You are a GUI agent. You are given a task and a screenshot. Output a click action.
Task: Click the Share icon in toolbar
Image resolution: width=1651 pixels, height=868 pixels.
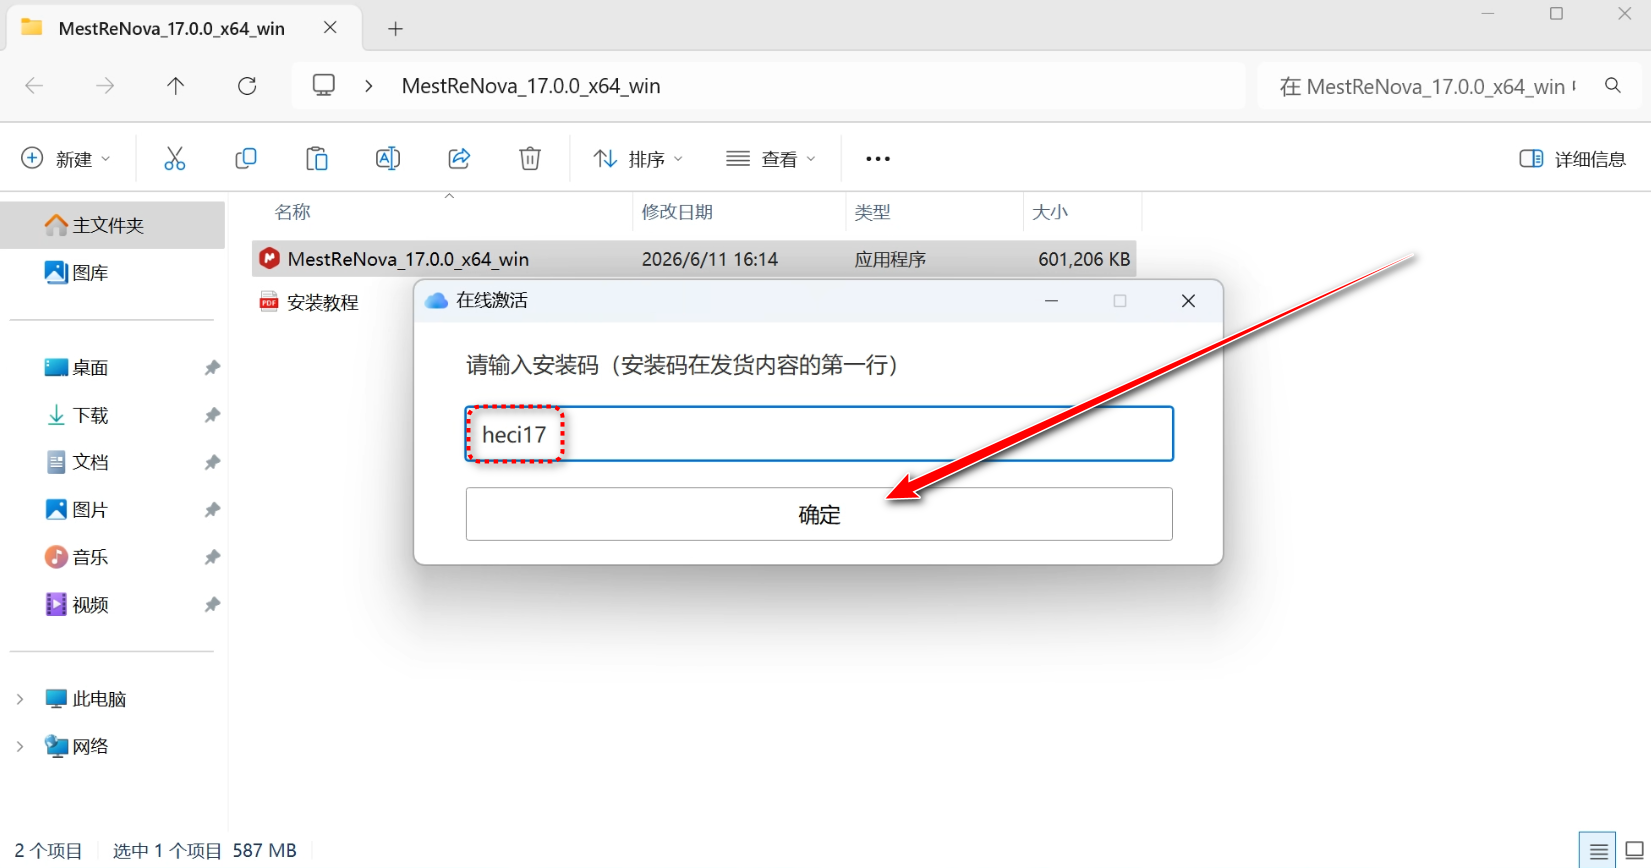click(x=459, y=158)
